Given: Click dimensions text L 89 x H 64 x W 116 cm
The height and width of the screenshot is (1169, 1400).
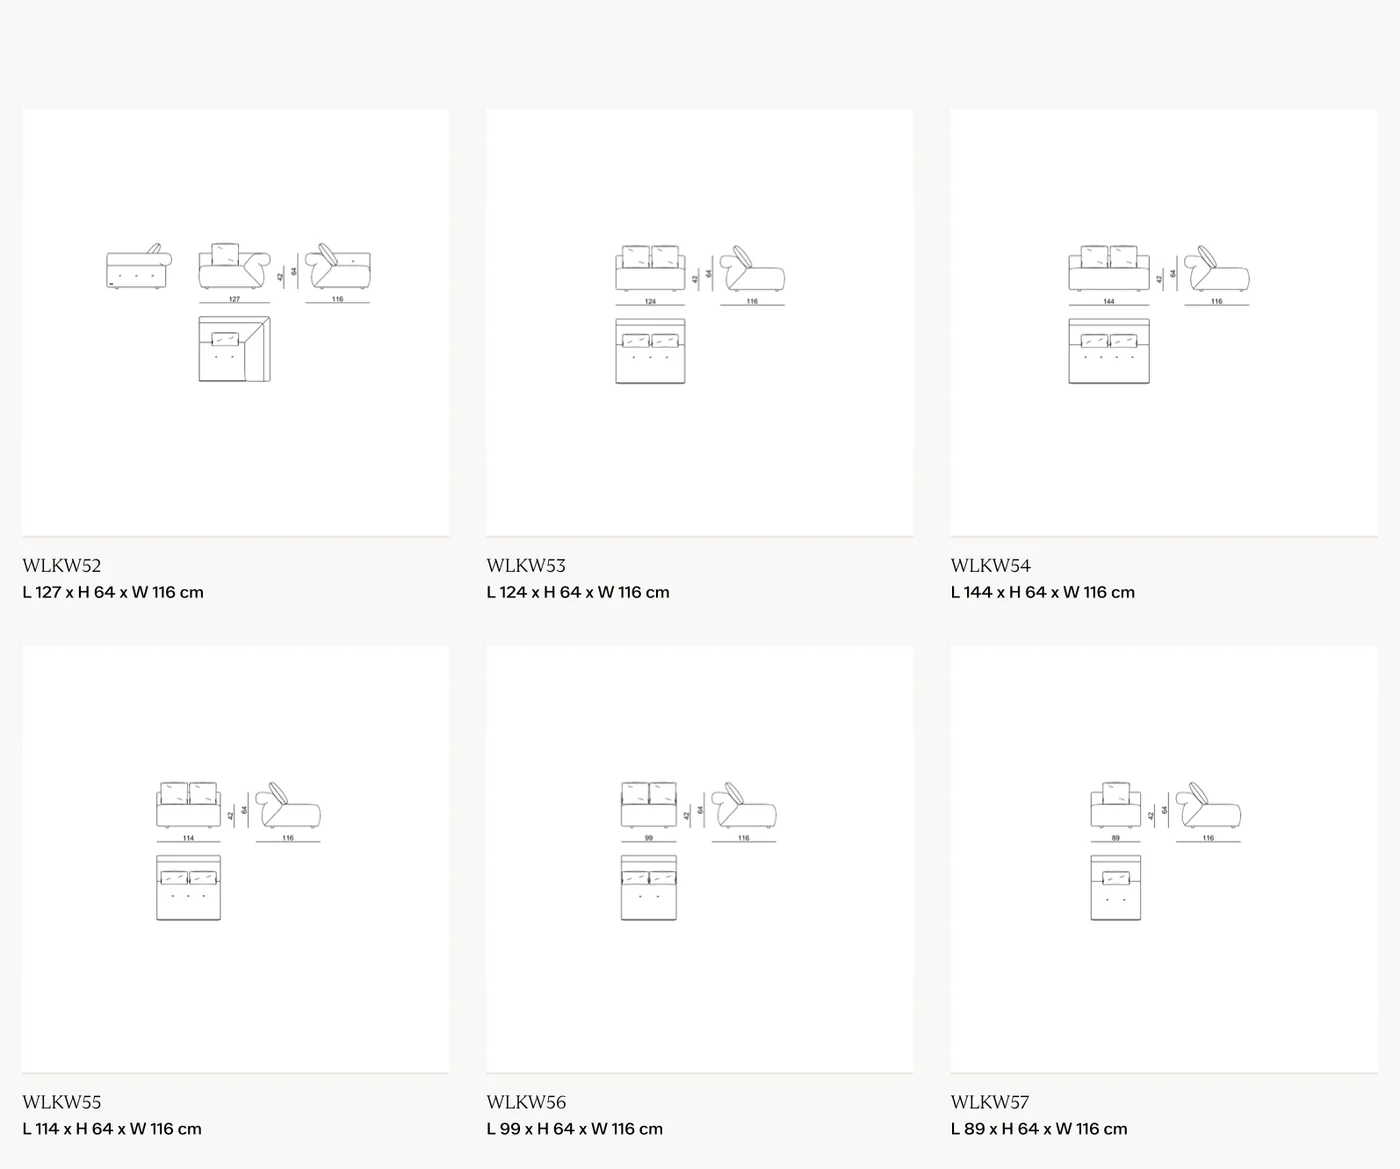Looking at the screenshot, I should coord(1039,1129).
